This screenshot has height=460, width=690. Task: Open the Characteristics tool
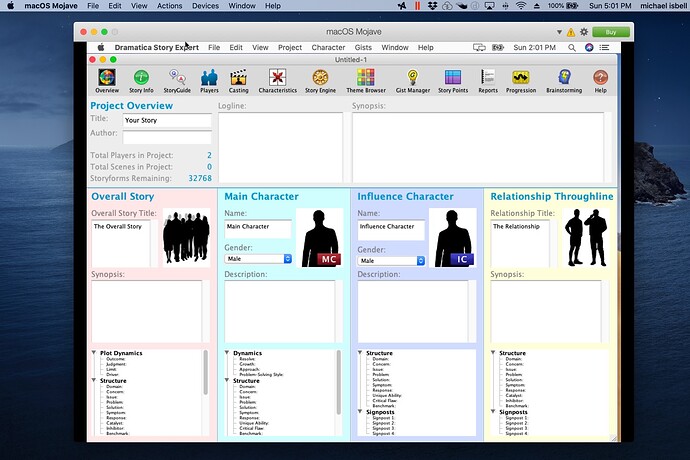(278, 81)
